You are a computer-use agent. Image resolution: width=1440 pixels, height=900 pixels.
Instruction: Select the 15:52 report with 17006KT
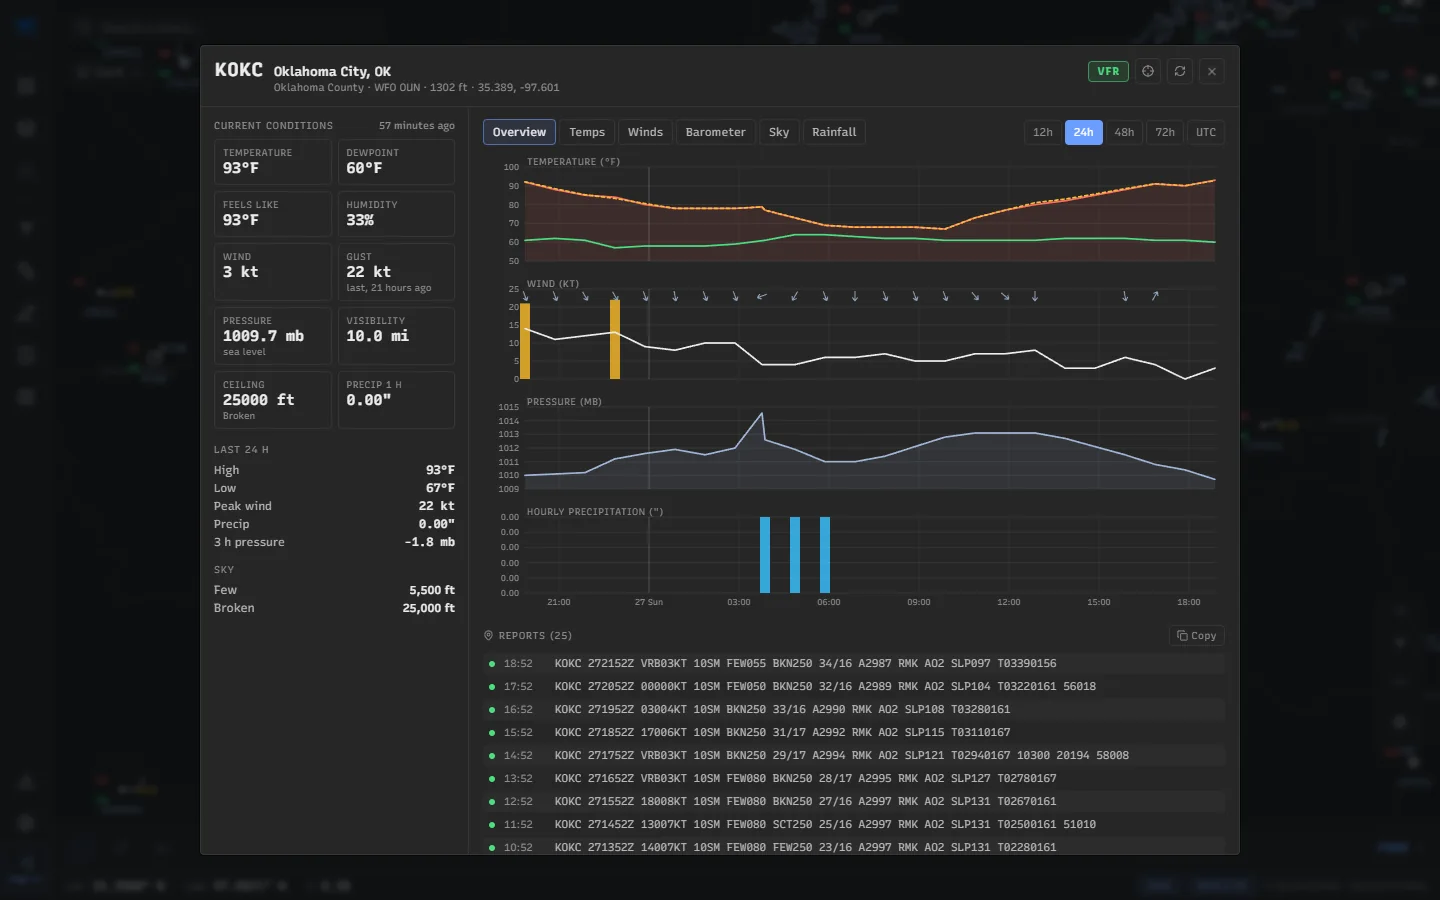click(854, 732)
